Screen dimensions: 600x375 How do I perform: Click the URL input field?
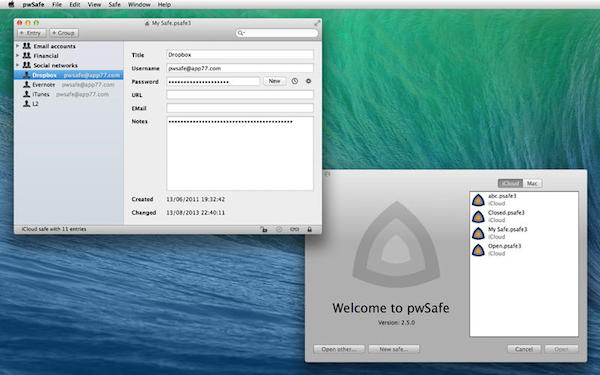[240, 95]
